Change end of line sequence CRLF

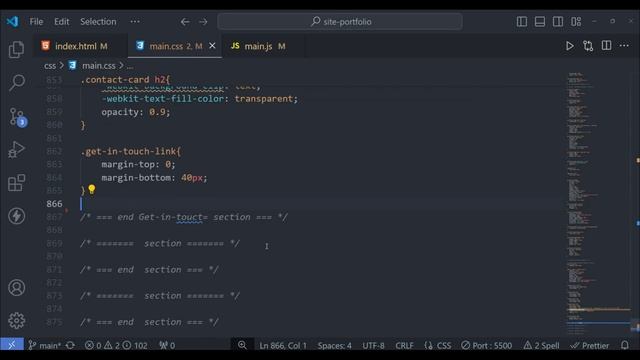click(x=404, y=345)
